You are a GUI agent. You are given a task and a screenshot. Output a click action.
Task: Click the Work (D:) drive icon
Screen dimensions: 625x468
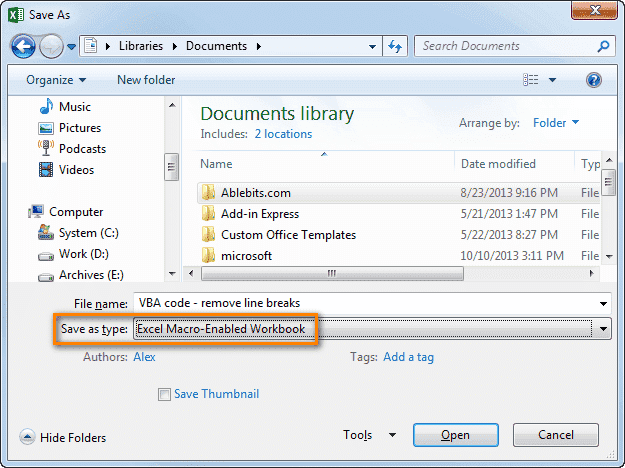coord(46,256)
